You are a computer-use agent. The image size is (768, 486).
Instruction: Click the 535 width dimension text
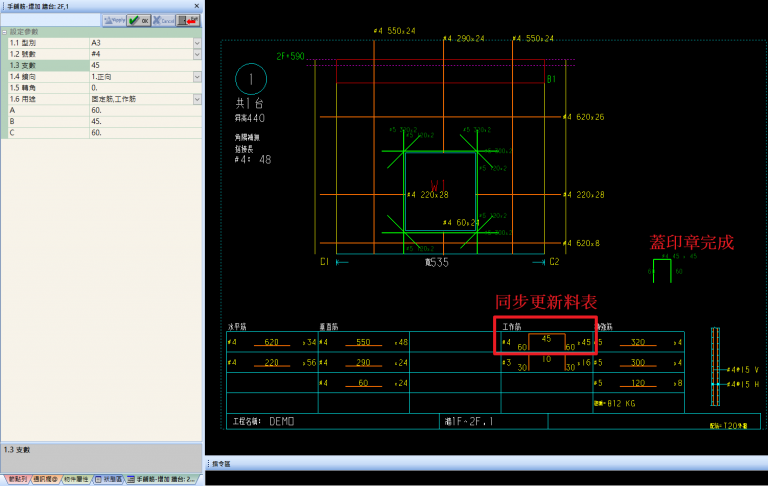pos(437,263)
